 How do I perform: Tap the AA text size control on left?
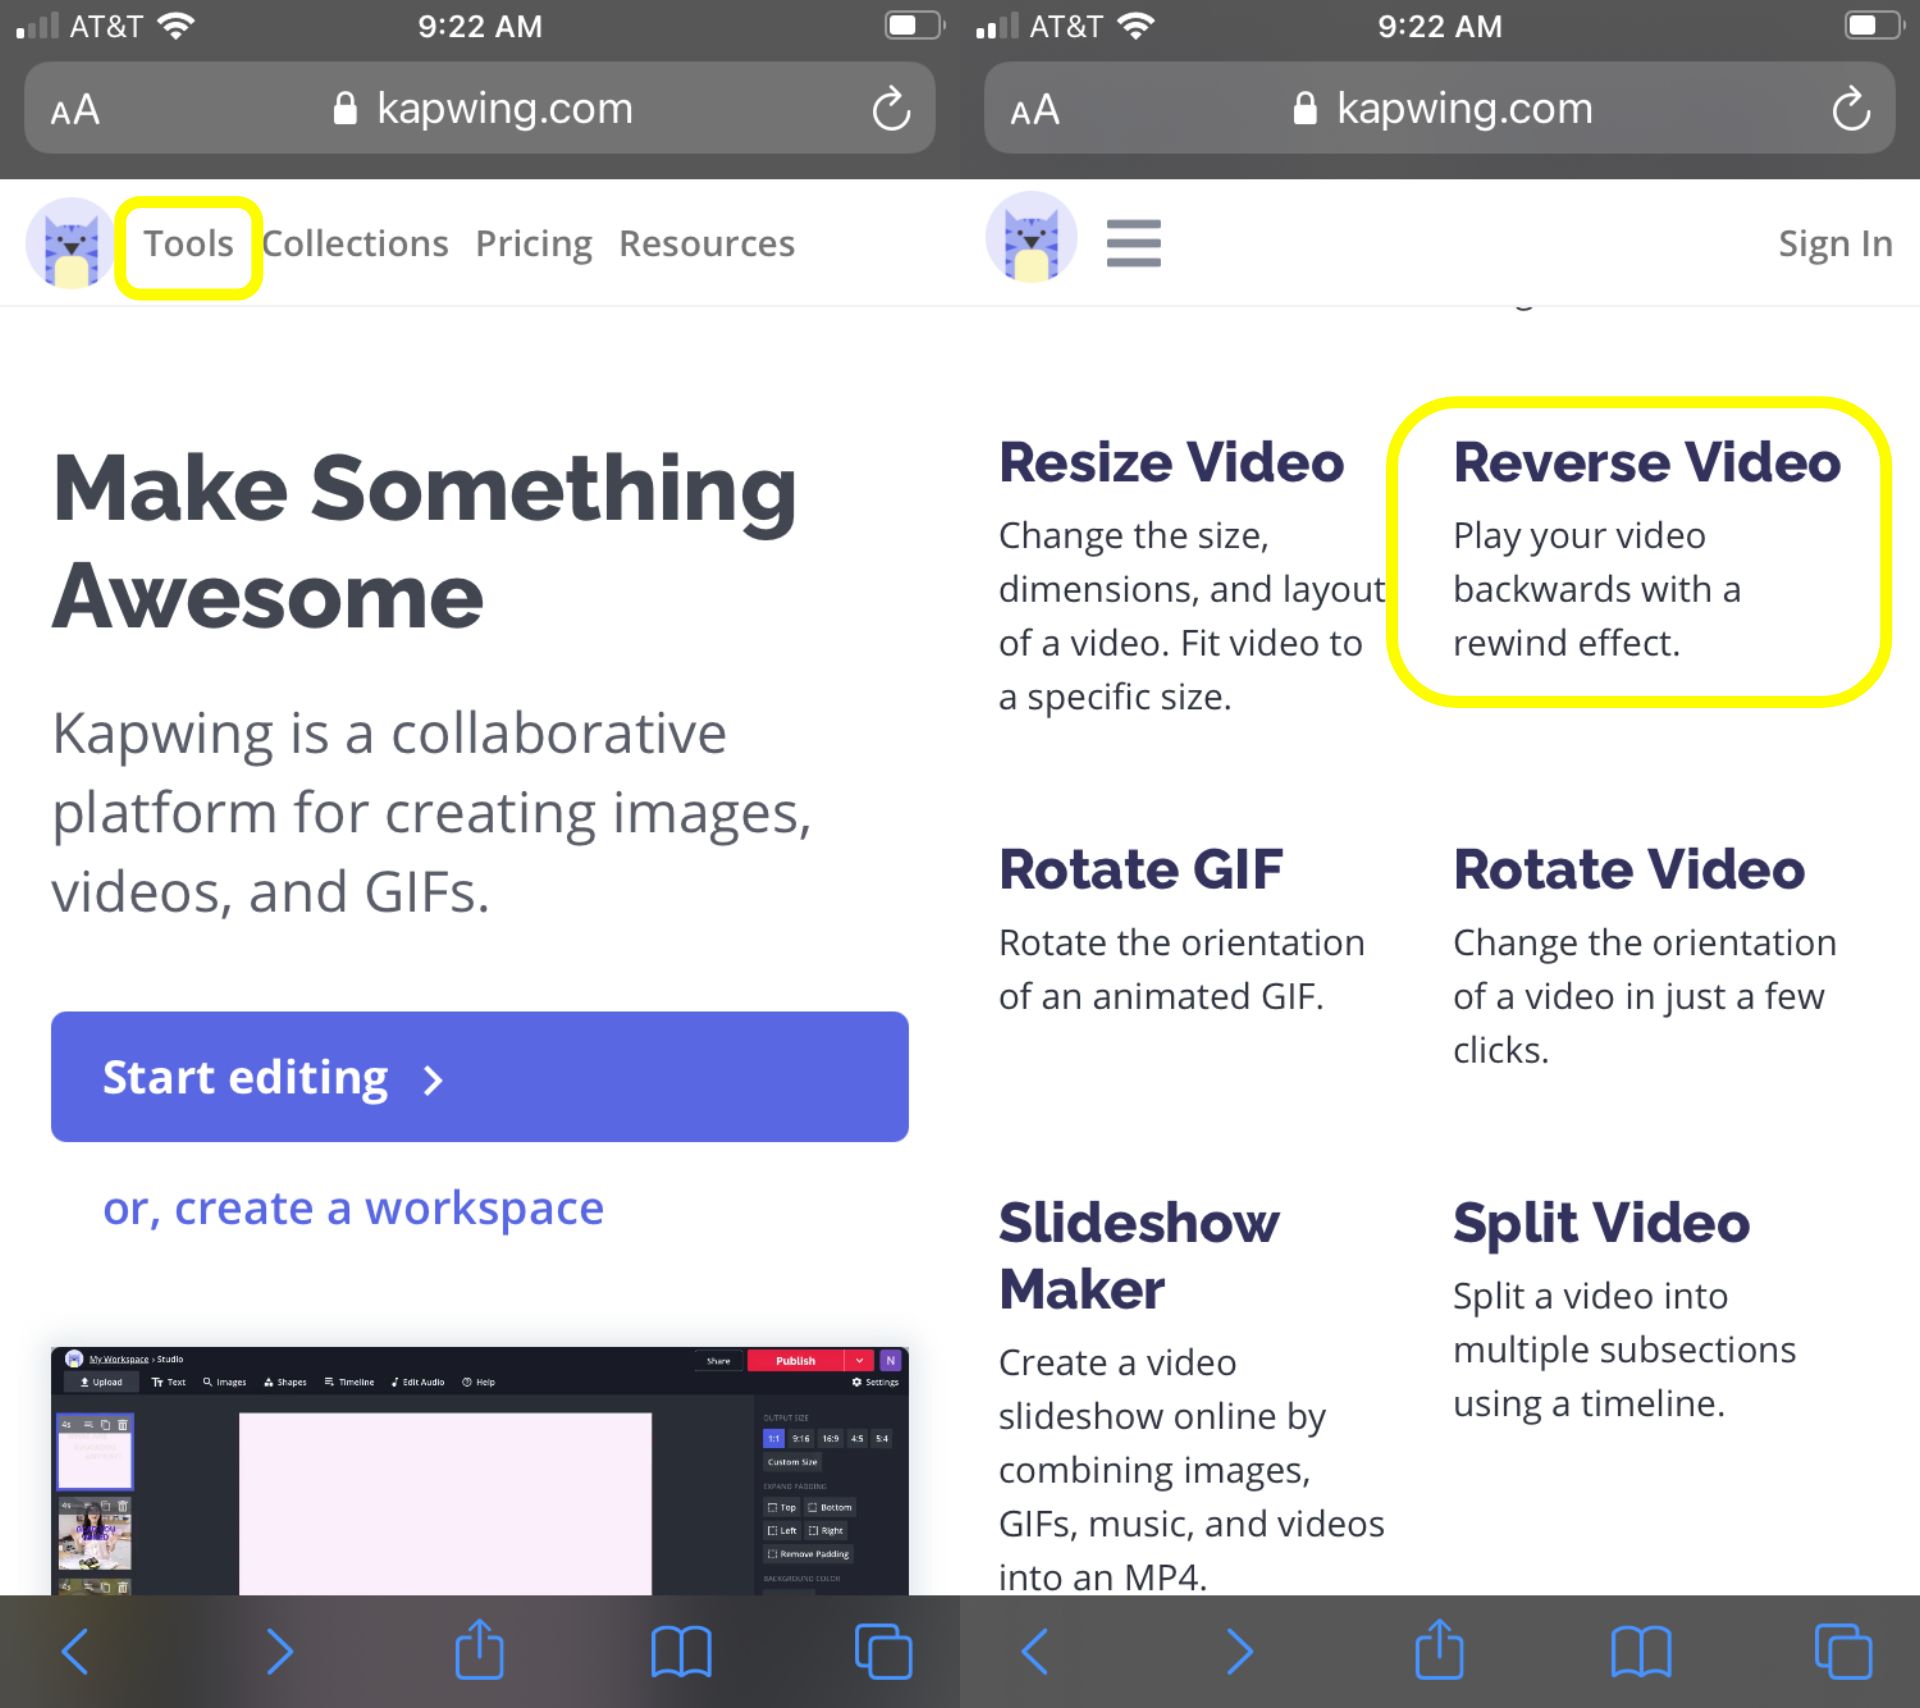(75, 109)
